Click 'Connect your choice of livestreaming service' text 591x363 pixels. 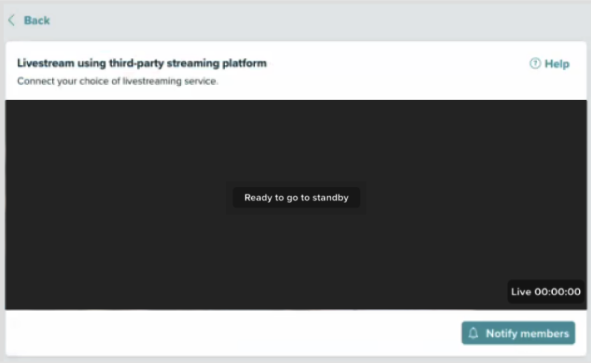coord(118,81)
